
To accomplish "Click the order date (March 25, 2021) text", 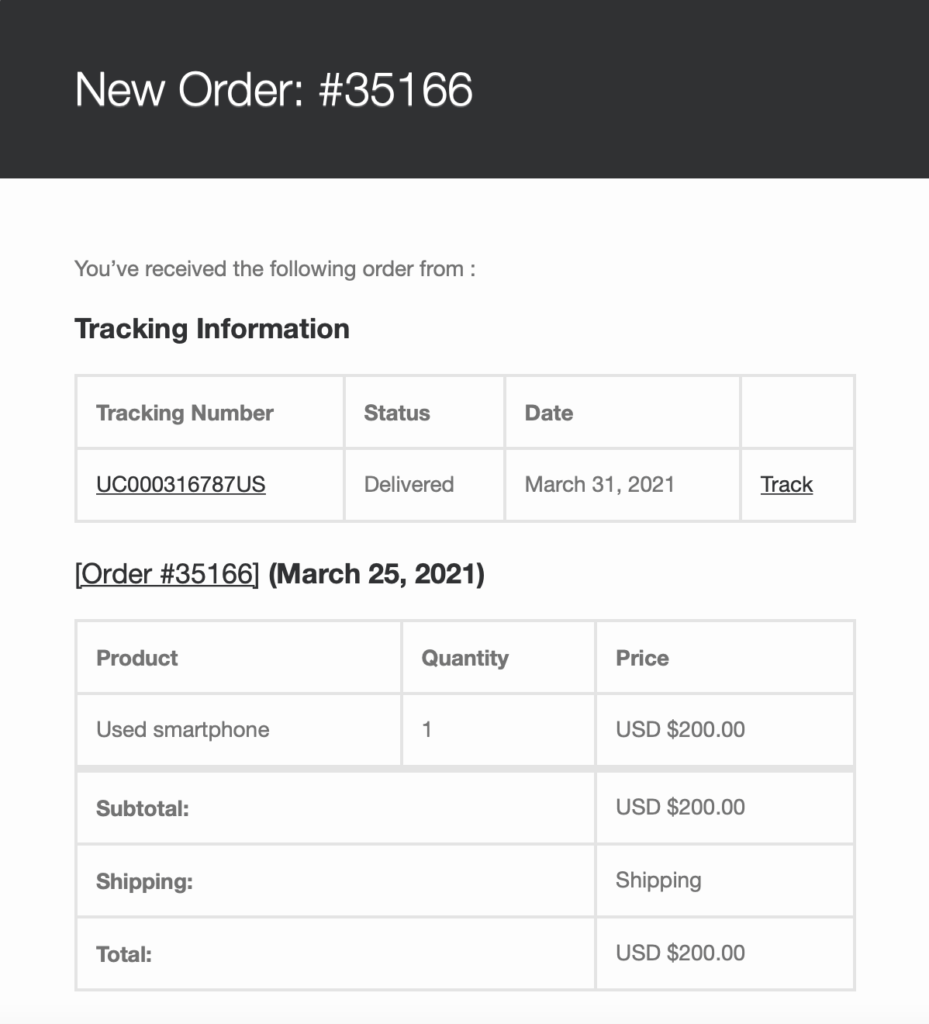I will (377, 574).
